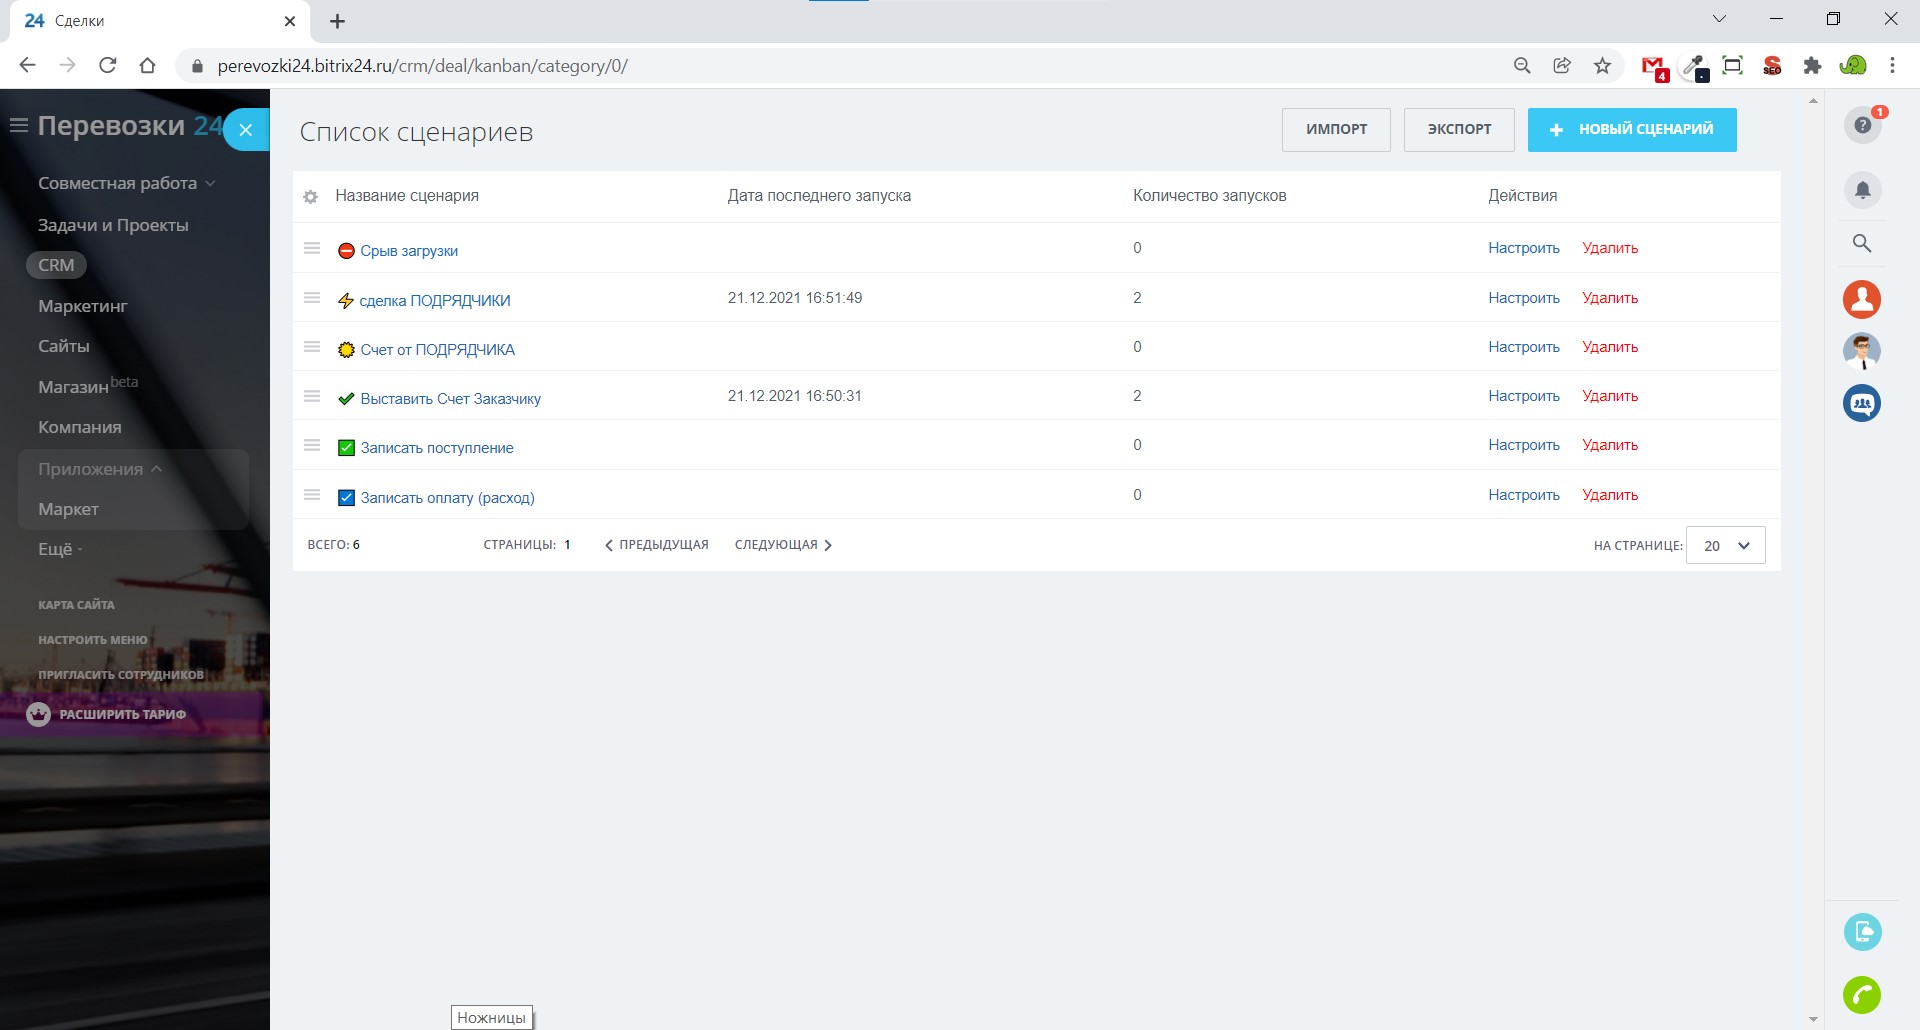Open the сделка ПОДРЯДЧИКИ scenario link
The width and height of the screenshot is (1920, 1030).
click(435, 301)
